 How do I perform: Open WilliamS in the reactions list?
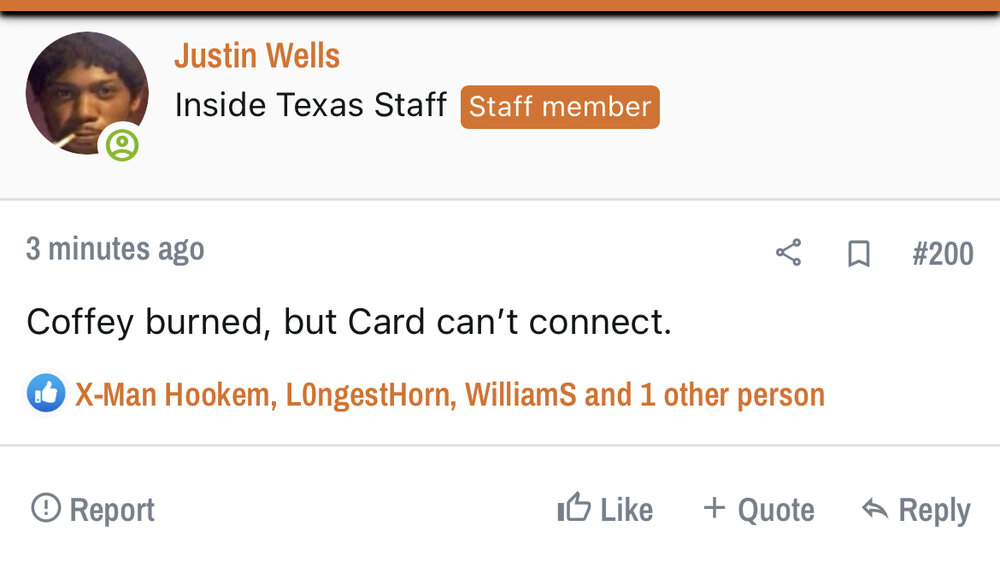[520, 395]
